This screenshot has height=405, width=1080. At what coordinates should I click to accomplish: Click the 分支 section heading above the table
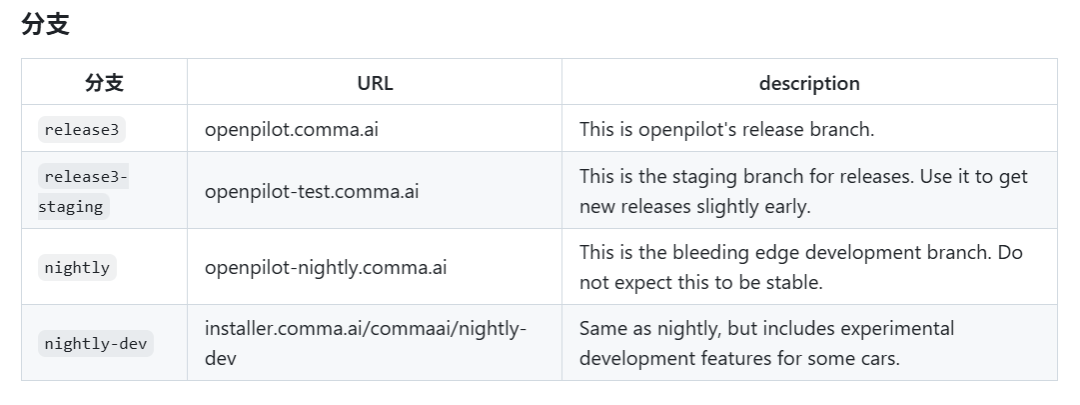45,25
